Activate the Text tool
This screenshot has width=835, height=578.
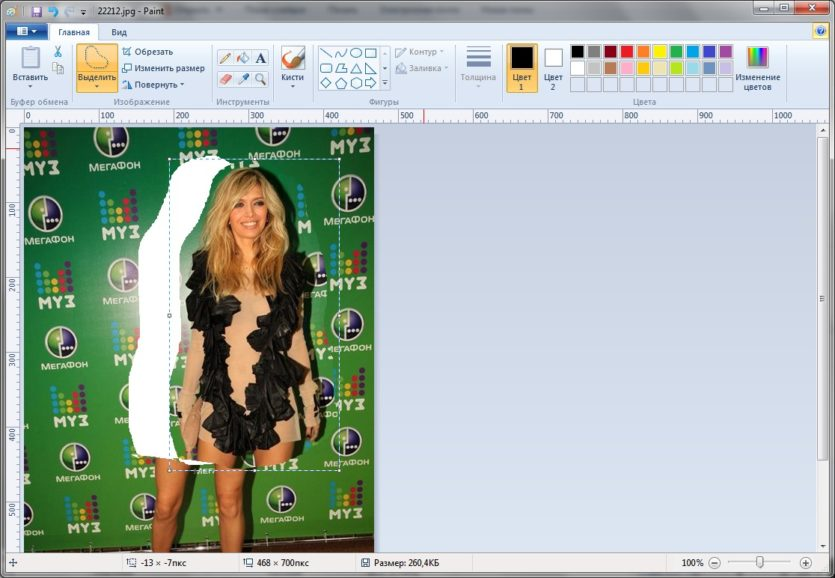pyautogui.click(x=260, y=58)
